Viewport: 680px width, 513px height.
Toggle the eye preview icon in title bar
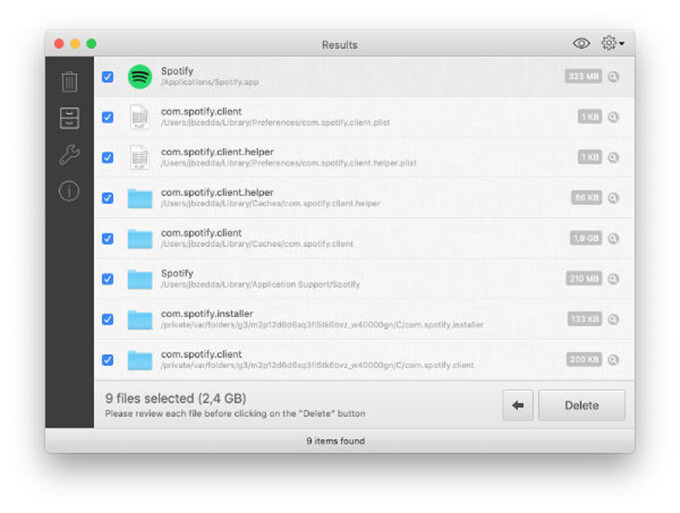tap(581, 43)
